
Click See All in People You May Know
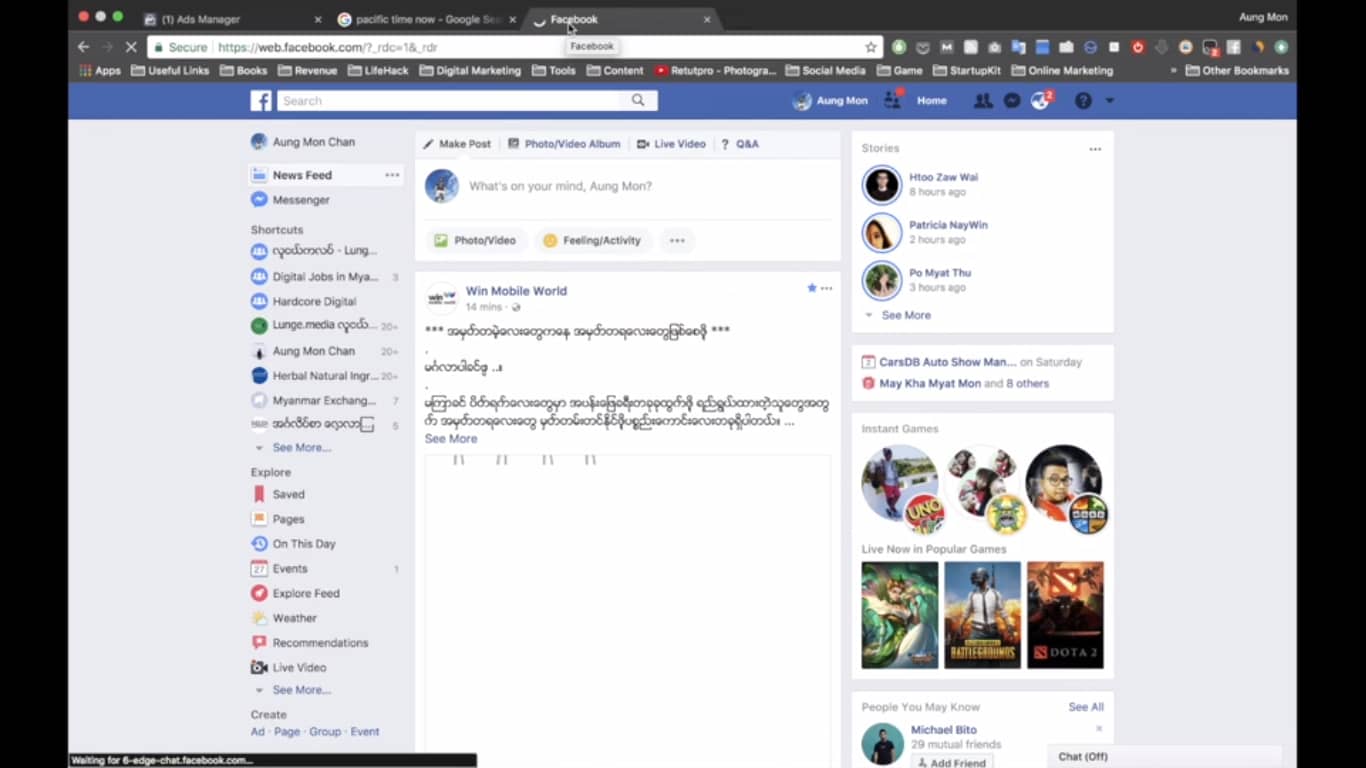pyautogui.click(x=1086, y=707)
